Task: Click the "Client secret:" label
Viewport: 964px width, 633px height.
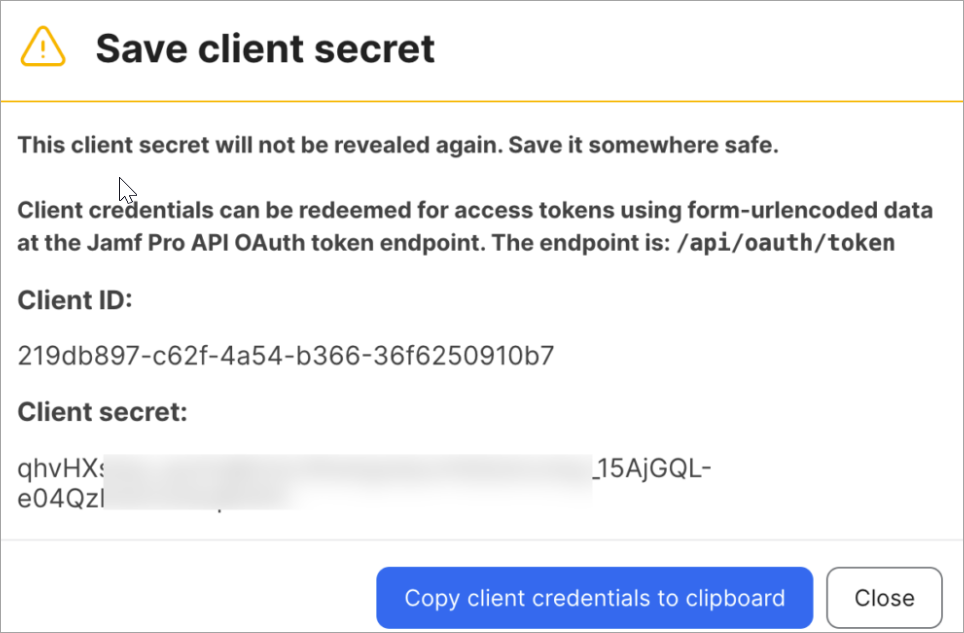Action: (x=102, y=412)
